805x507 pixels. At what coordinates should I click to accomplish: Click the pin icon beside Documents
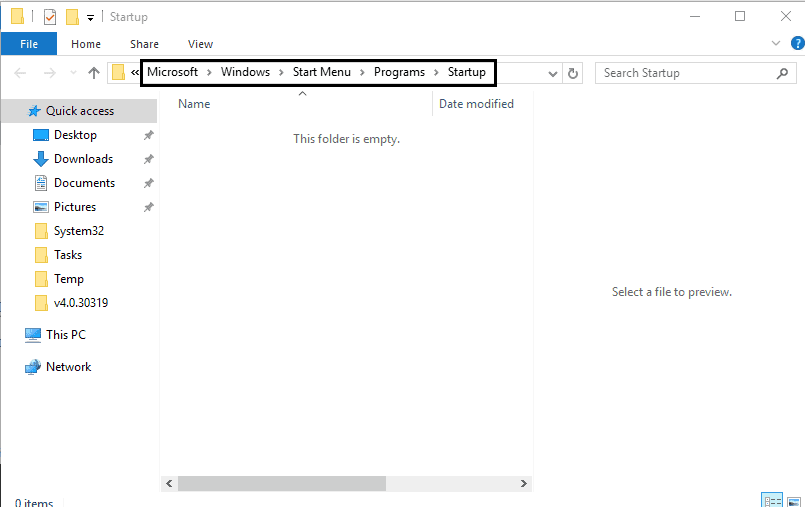[x=148, y=183]
